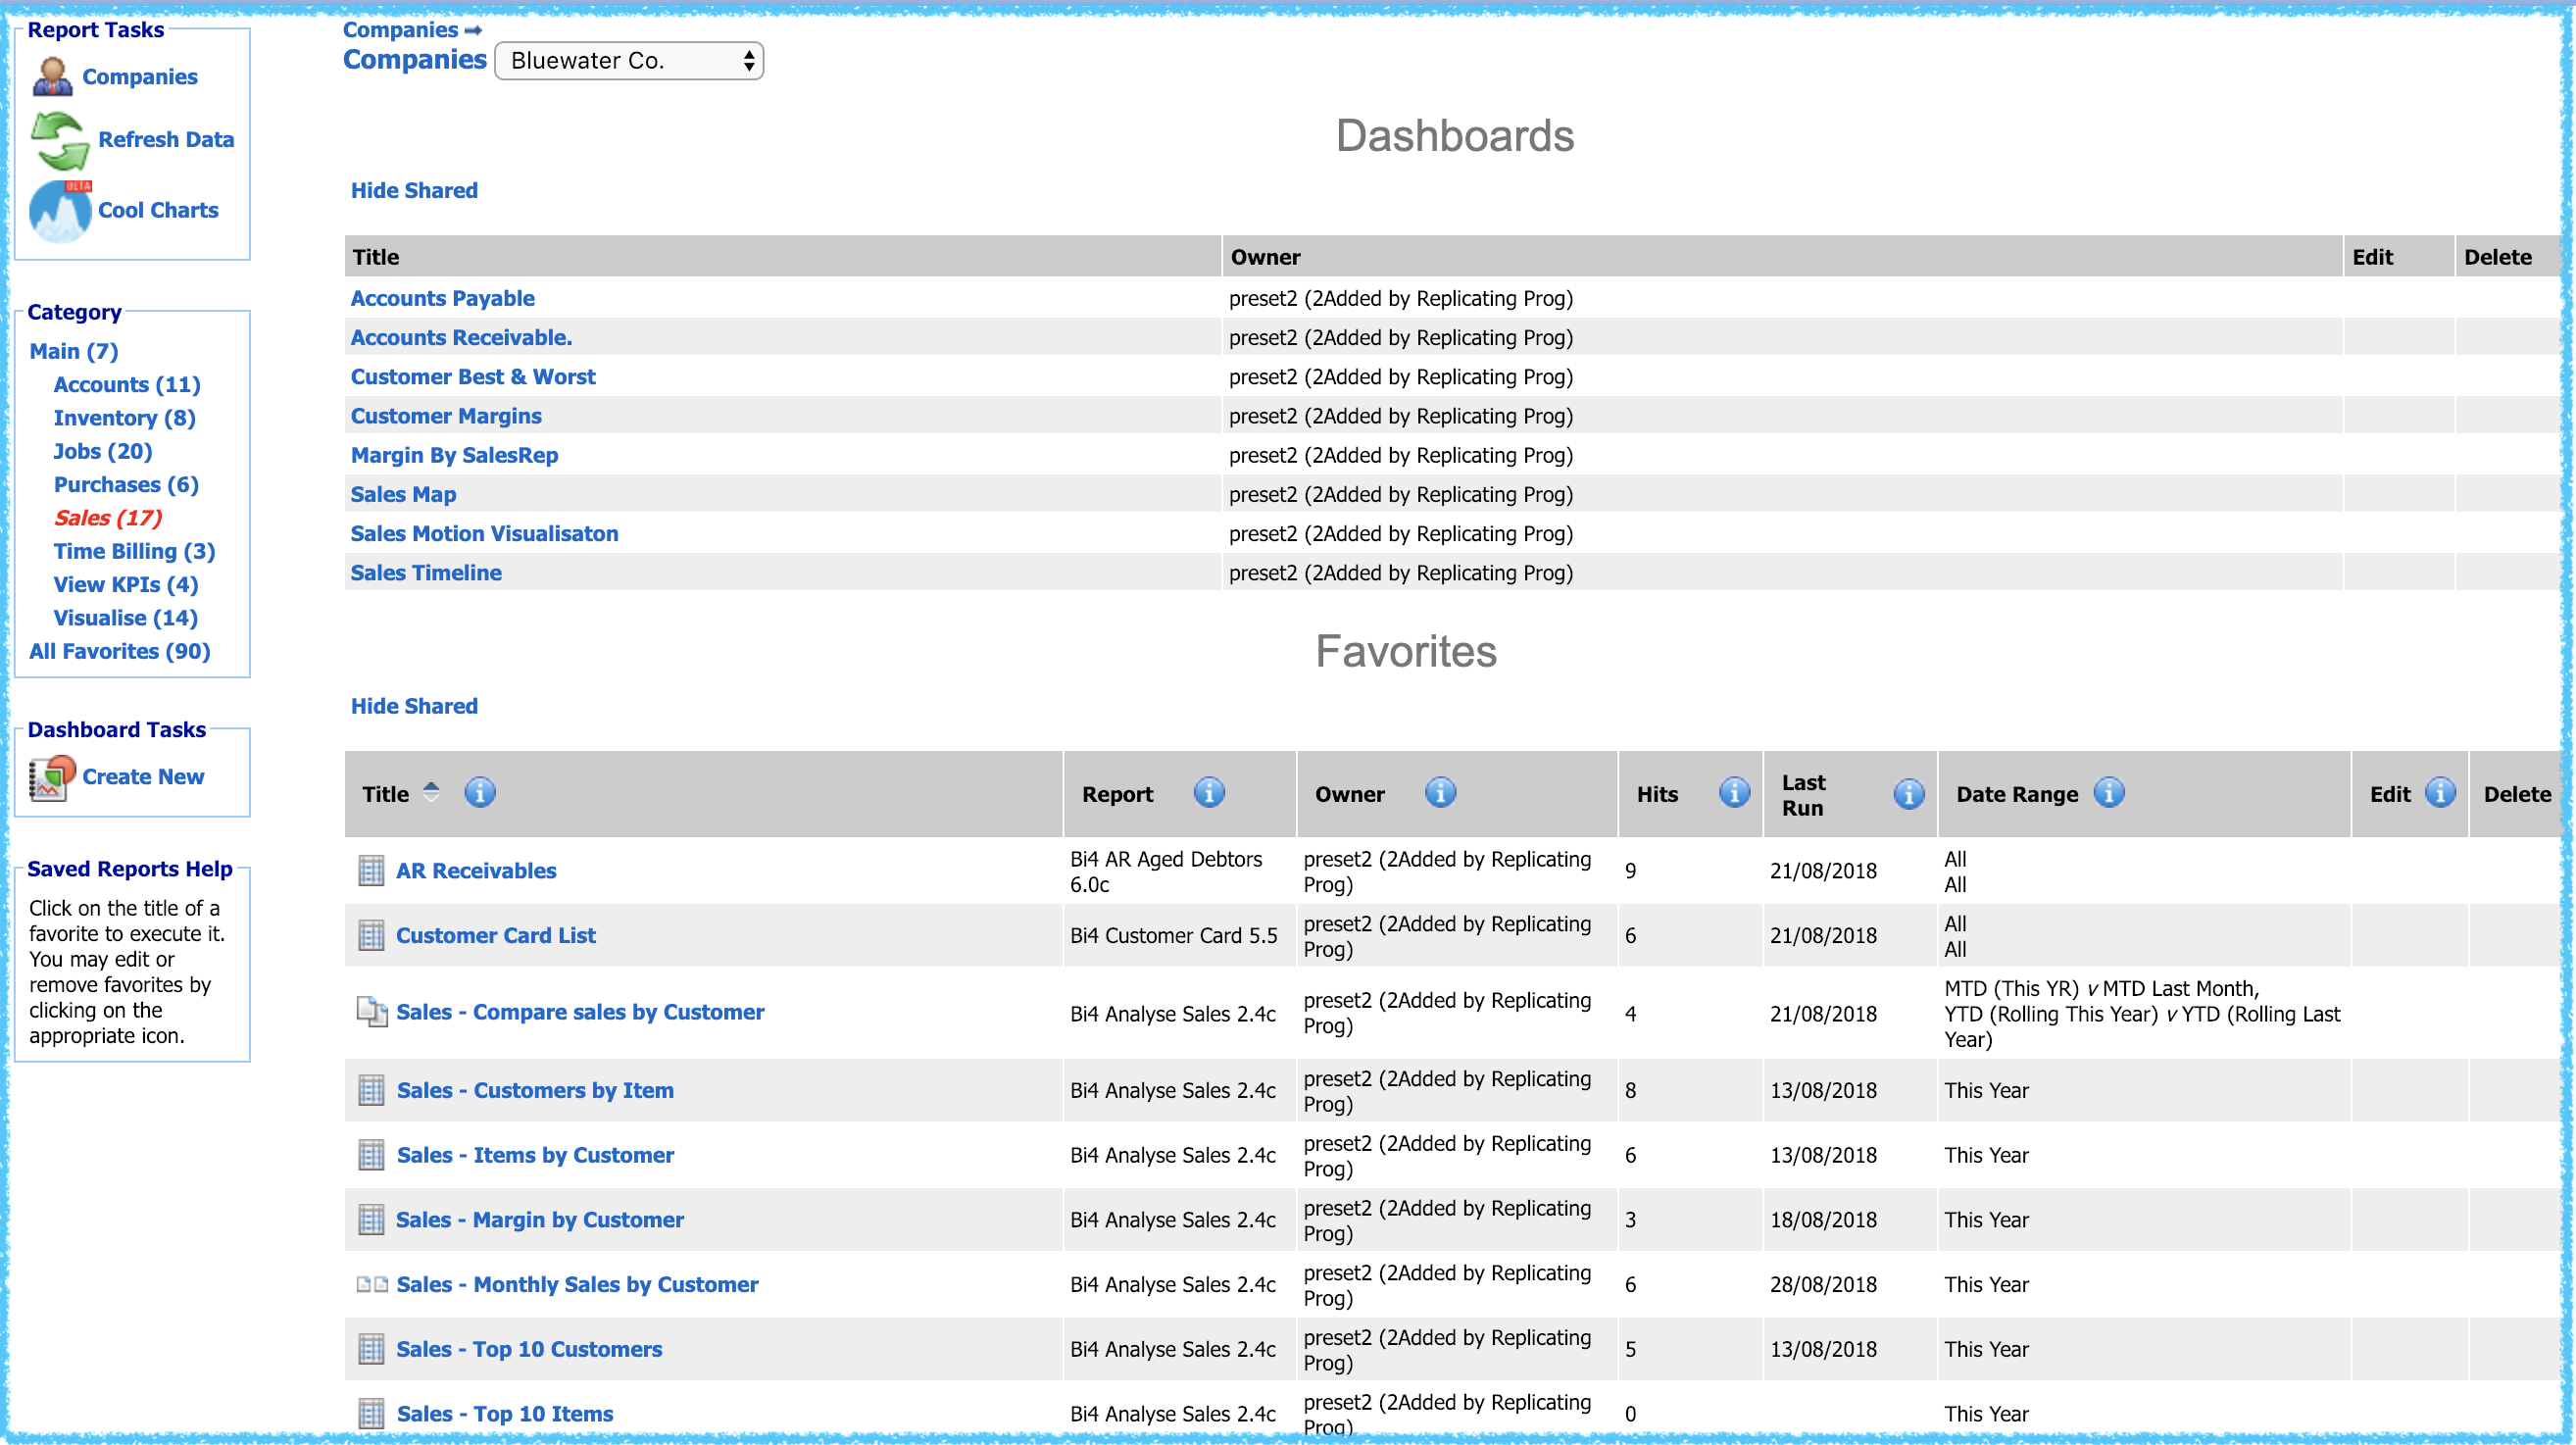
Task: Open the Margin By SalesRep dashboard
Action: [x=454, y=456]
